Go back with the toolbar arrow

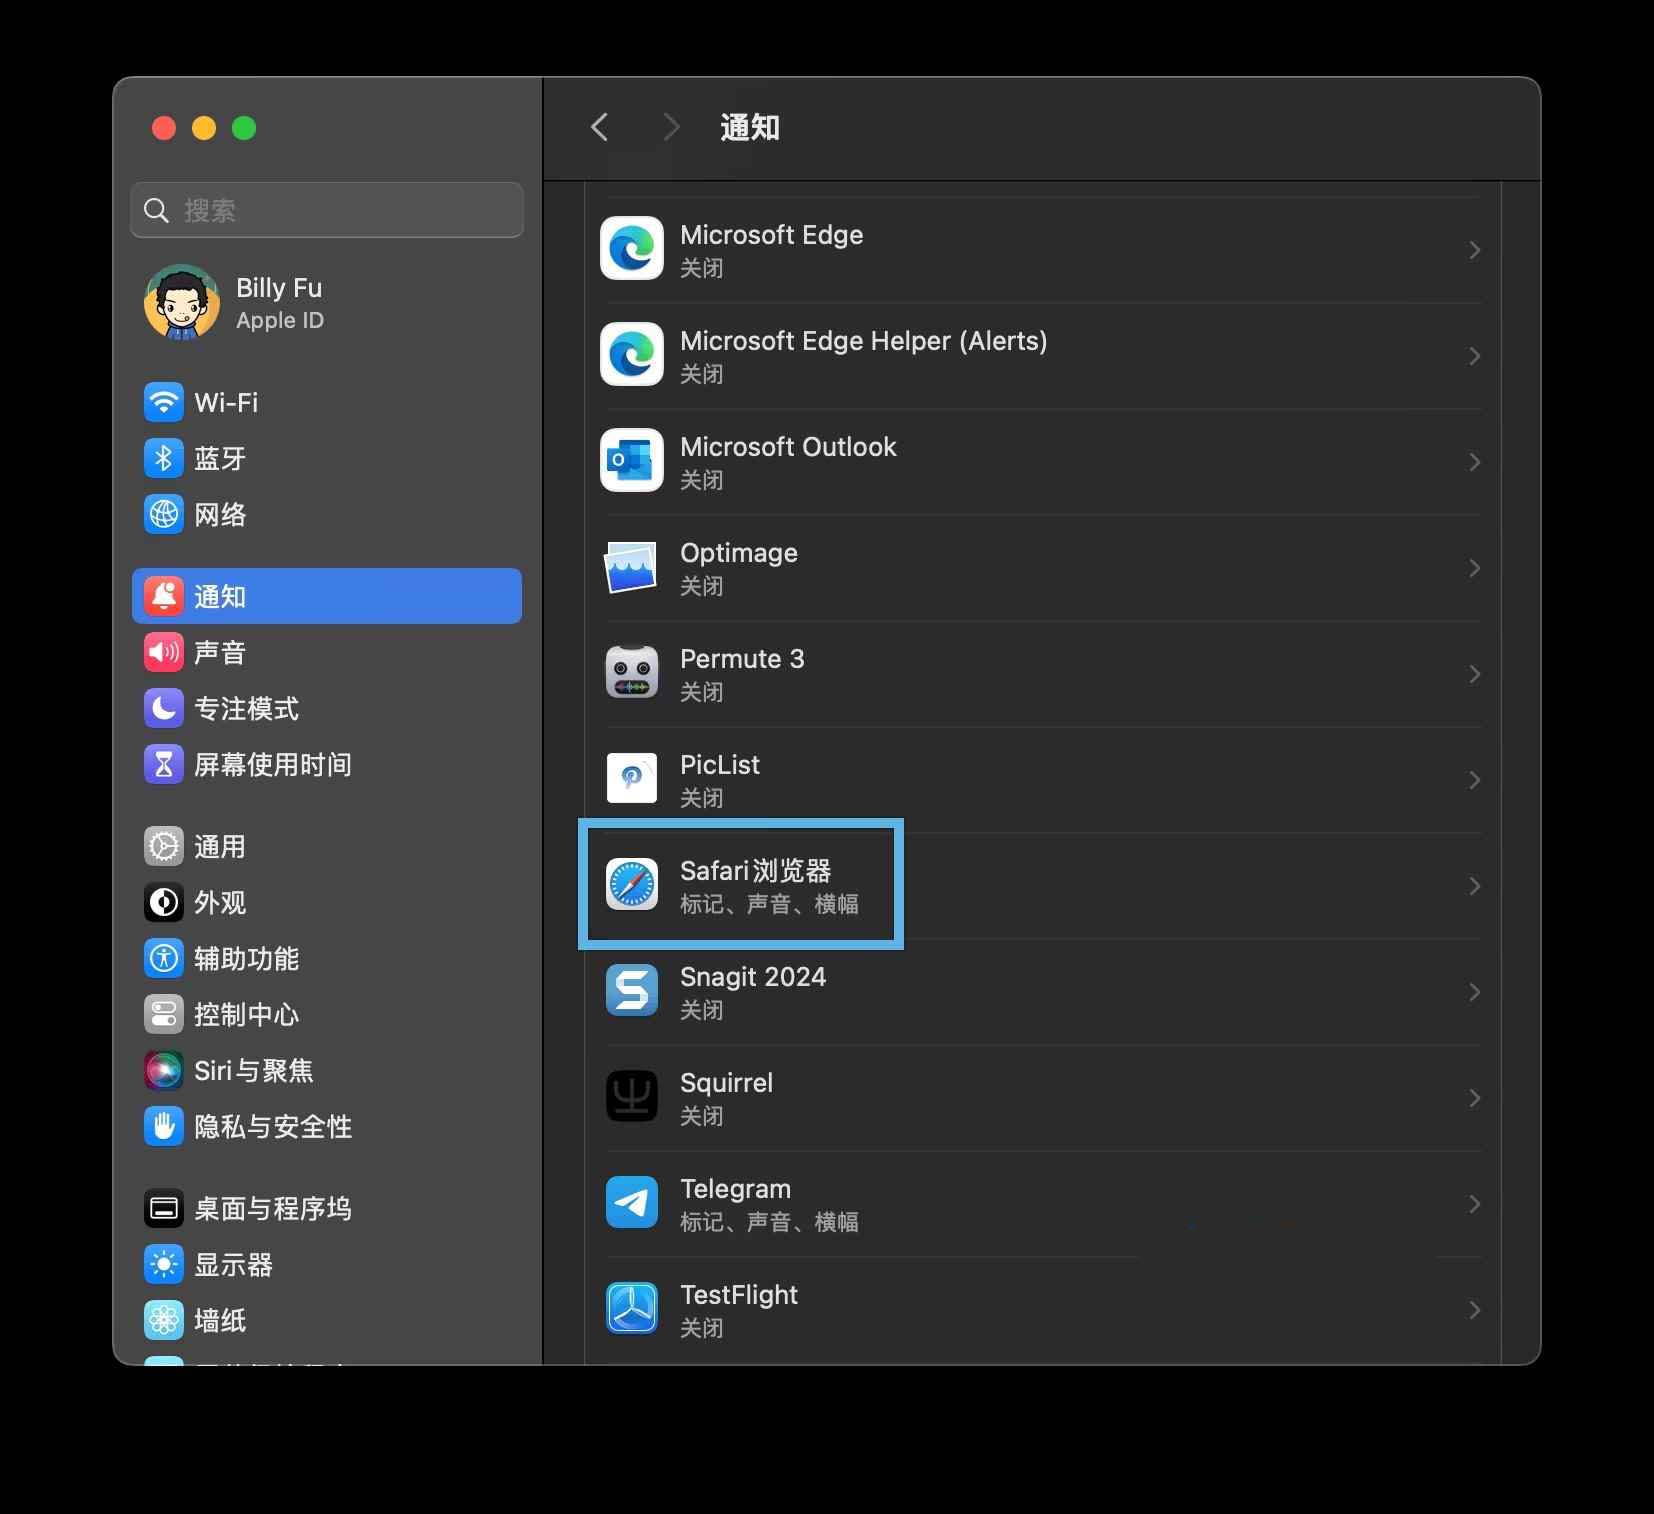point(600,128)
